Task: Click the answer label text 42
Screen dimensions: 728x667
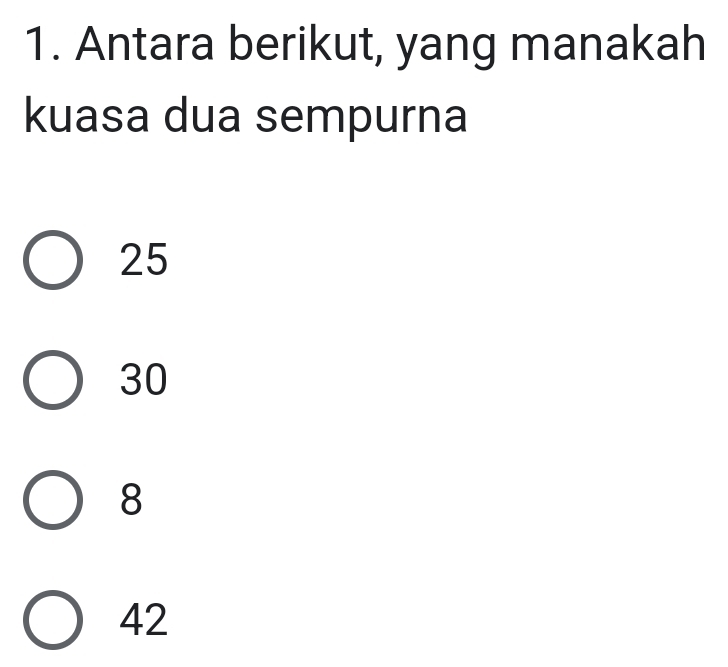Action: (143, 622)
